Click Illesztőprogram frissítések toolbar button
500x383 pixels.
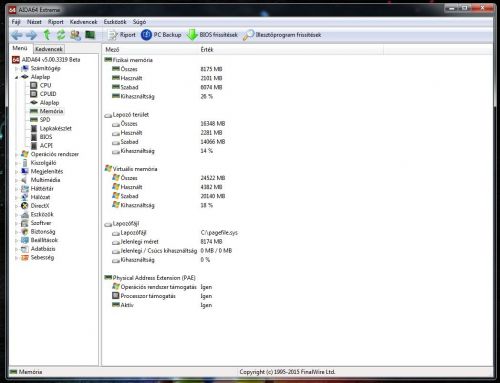pos(282,35)
